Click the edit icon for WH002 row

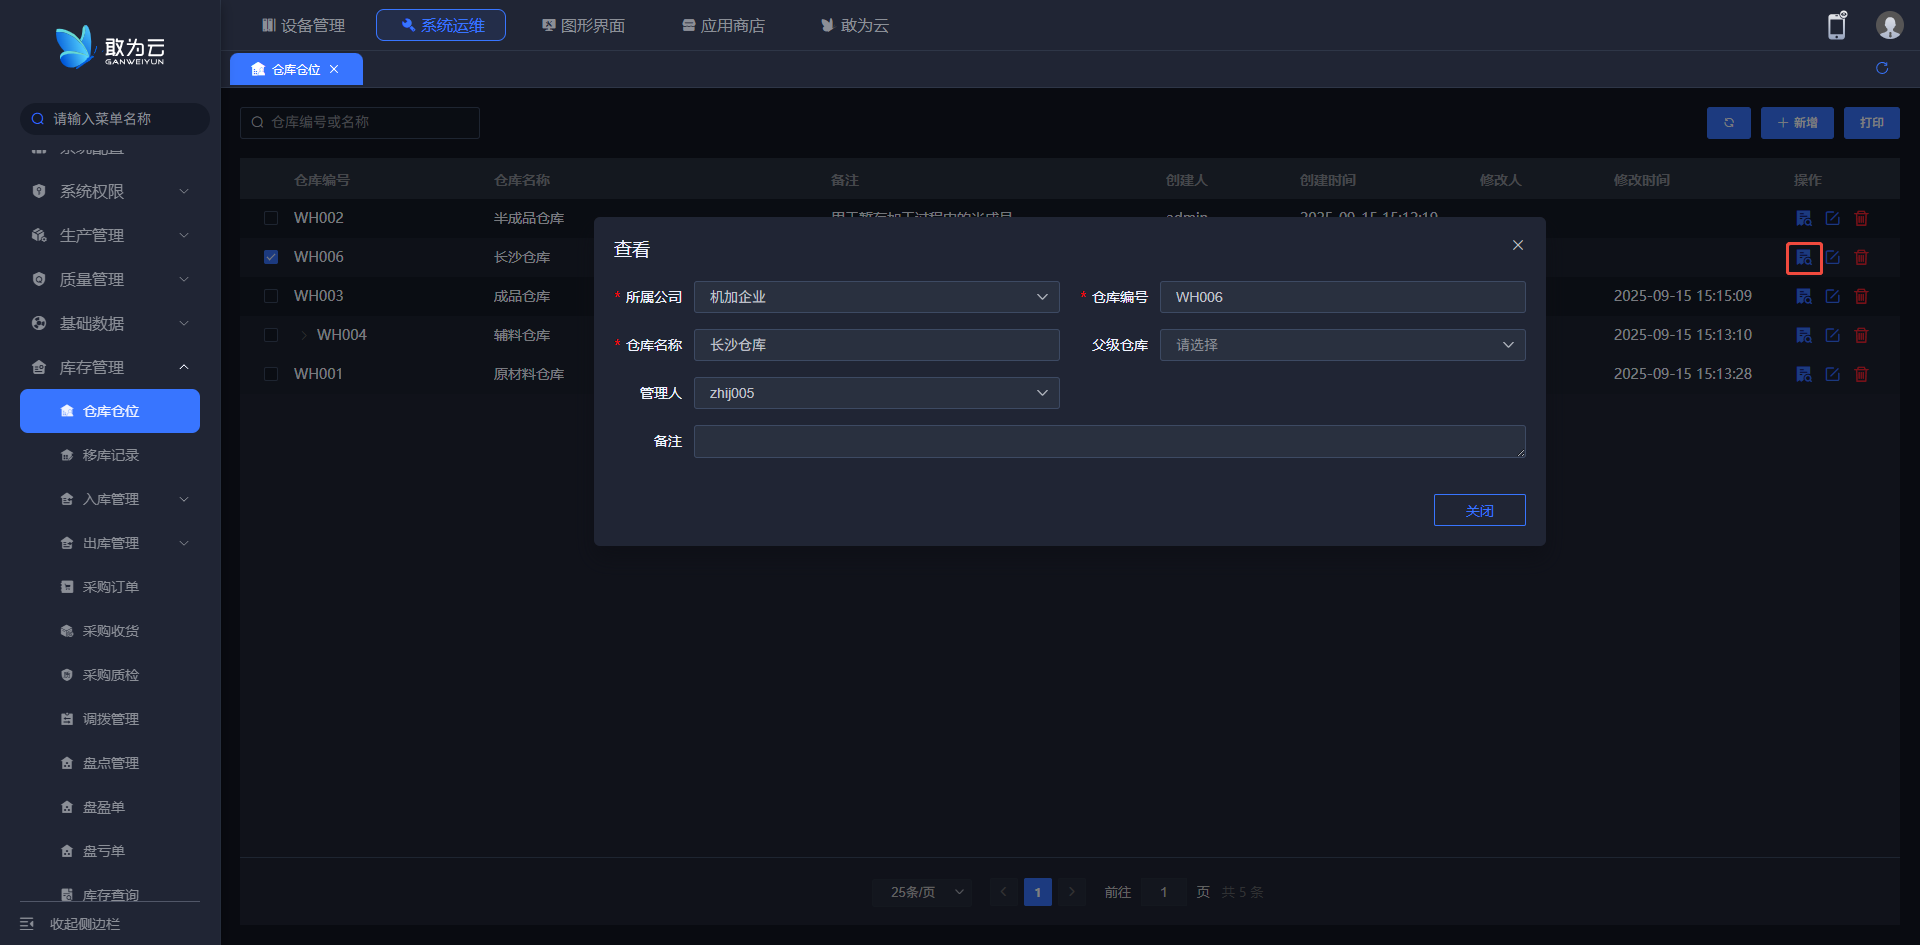[x=1832, y=218]
